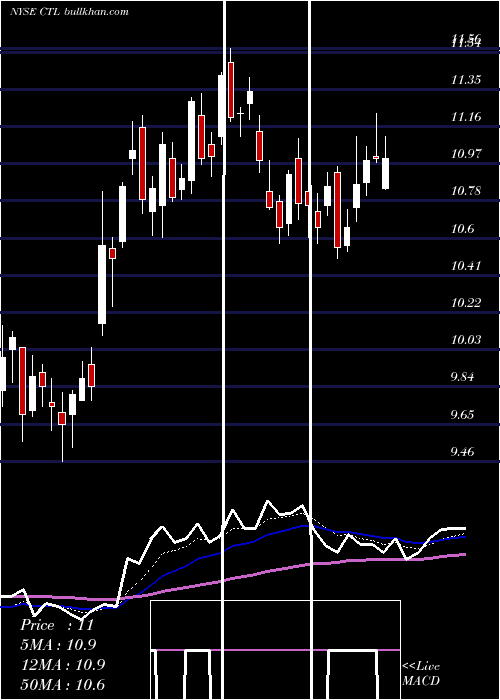Select the 11.16 price axis label
This screenshot has width=500, height=700.
466,117
